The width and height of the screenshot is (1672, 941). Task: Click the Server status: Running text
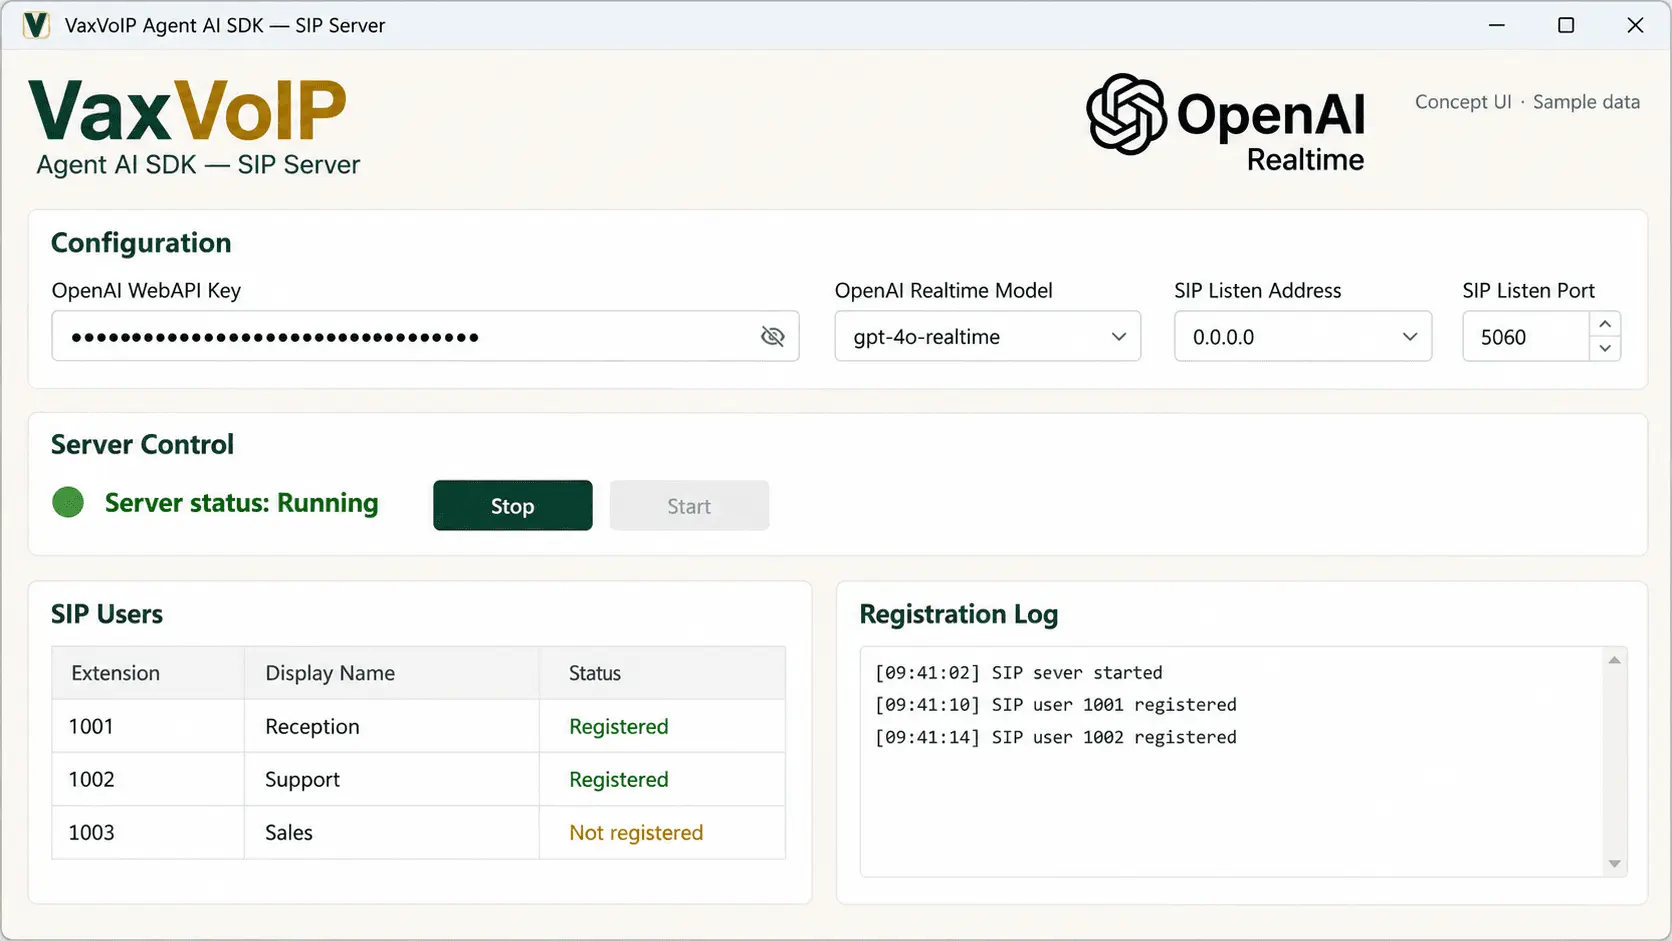241,503
